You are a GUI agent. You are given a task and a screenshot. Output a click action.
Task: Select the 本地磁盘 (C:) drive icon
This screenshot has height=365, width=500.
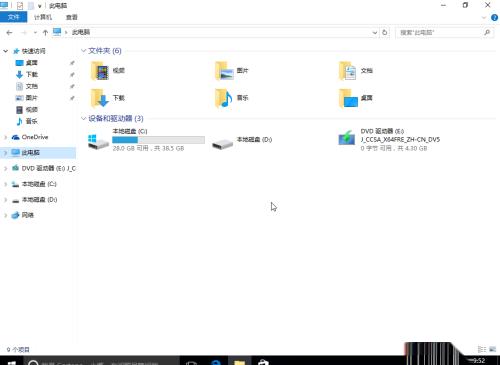click(x=98, y=141)
